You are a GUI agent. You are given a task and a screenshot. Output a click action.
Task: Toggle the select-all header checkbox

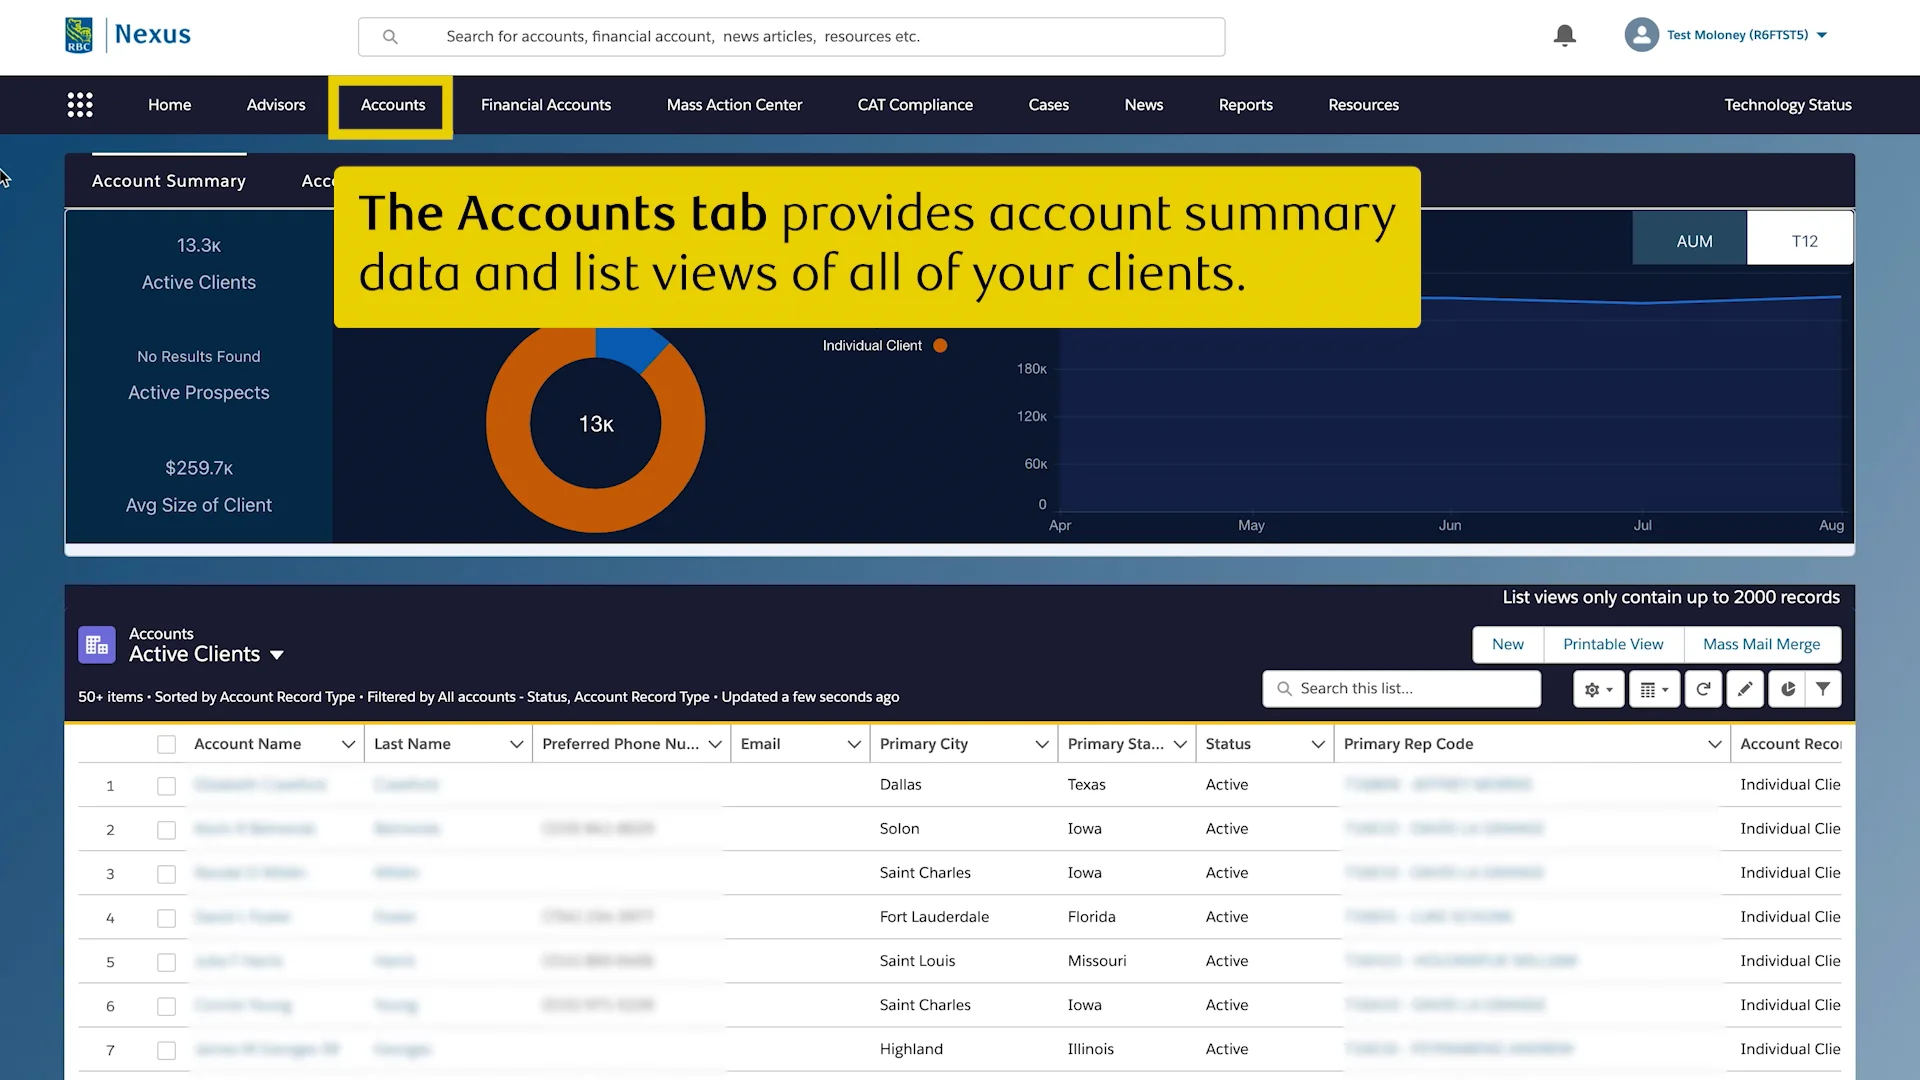pos(167,745)
